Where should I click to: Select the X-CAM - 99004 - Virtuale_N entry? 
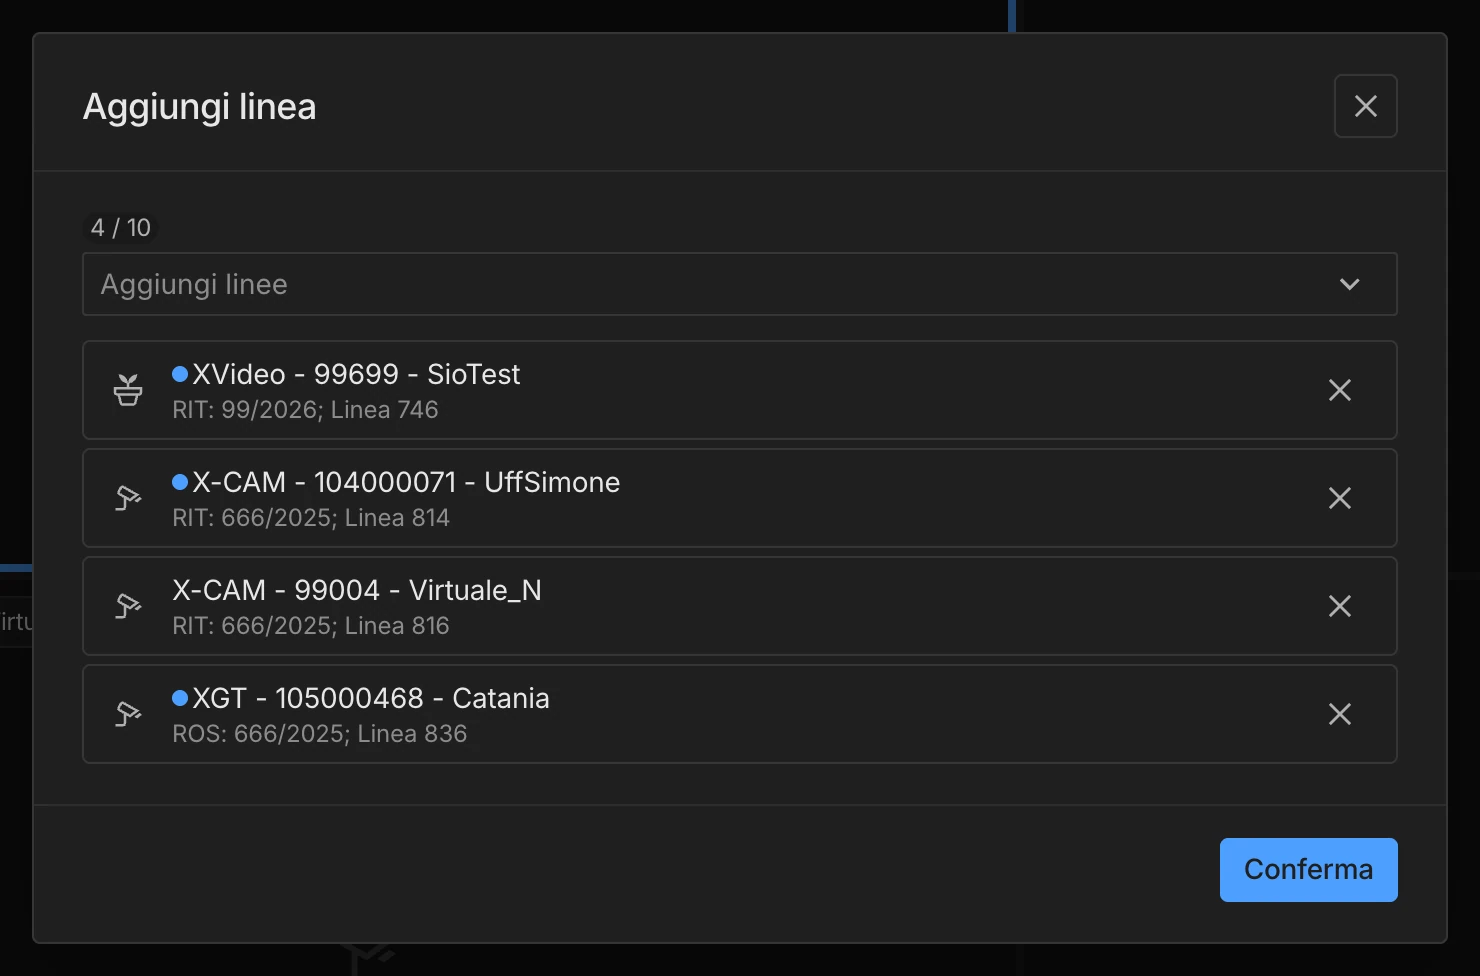[x=357, y=590]
